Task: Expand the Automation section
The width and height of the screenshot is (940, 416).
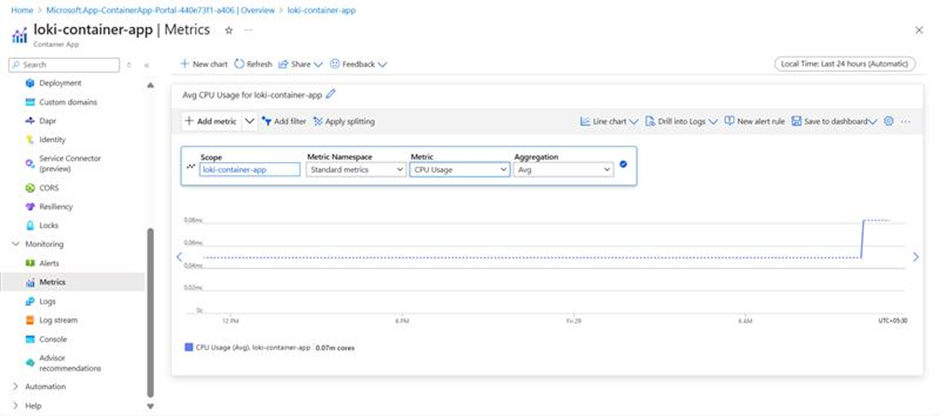Action: 16,387
